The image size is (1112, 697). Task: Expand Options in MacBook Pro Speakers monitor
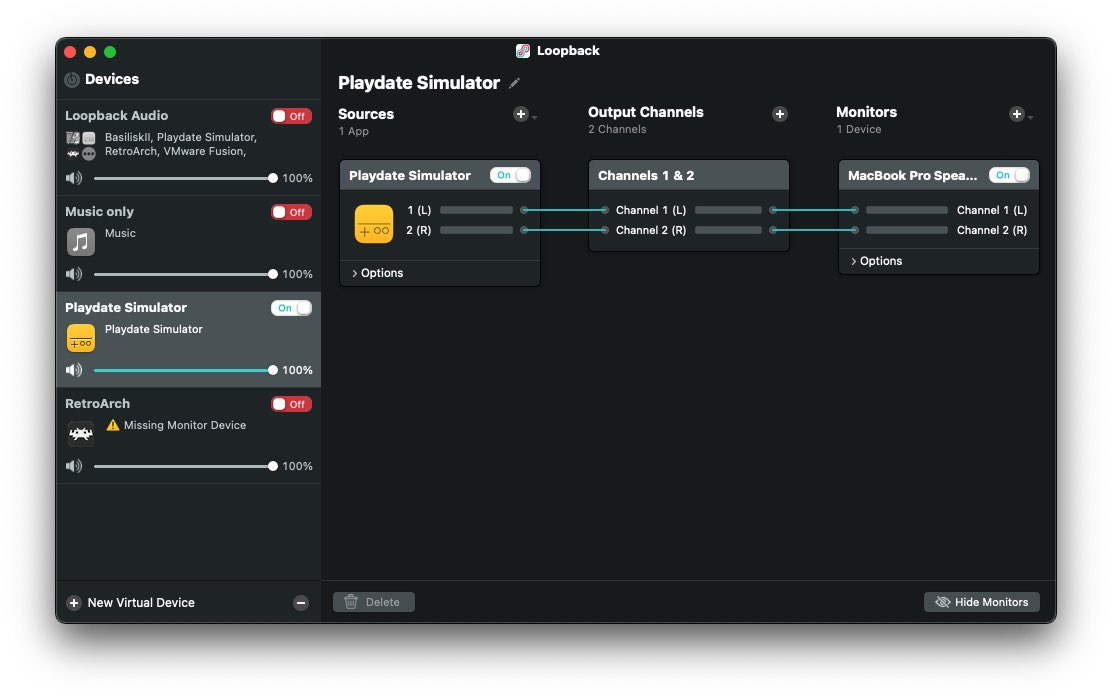(x=877, y=261)
